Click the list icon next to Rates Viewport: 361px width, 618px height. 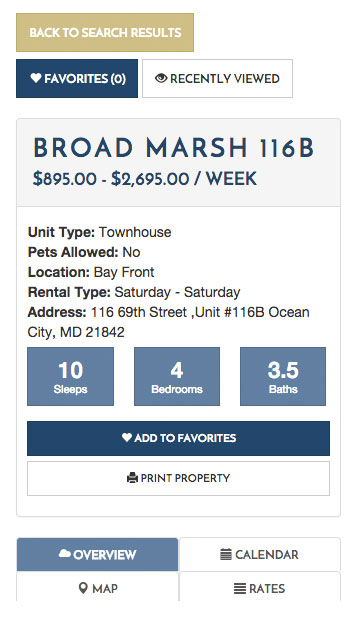click(x=240, y=589)
